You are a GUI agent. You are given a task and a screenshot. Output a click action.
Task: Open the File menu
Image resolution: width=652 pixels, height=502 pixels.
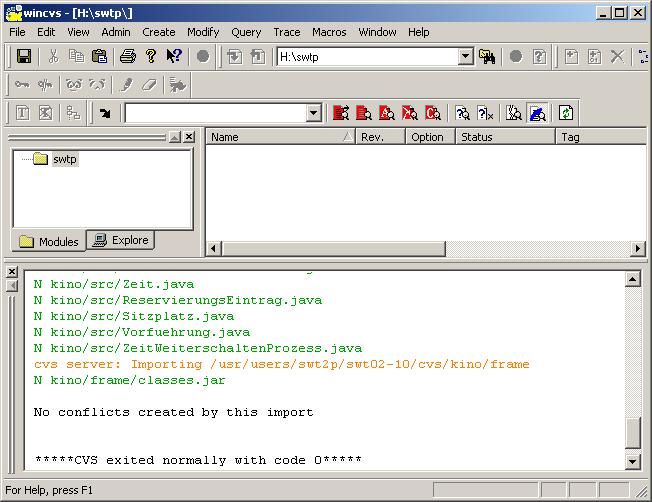[x=17, y=32]
